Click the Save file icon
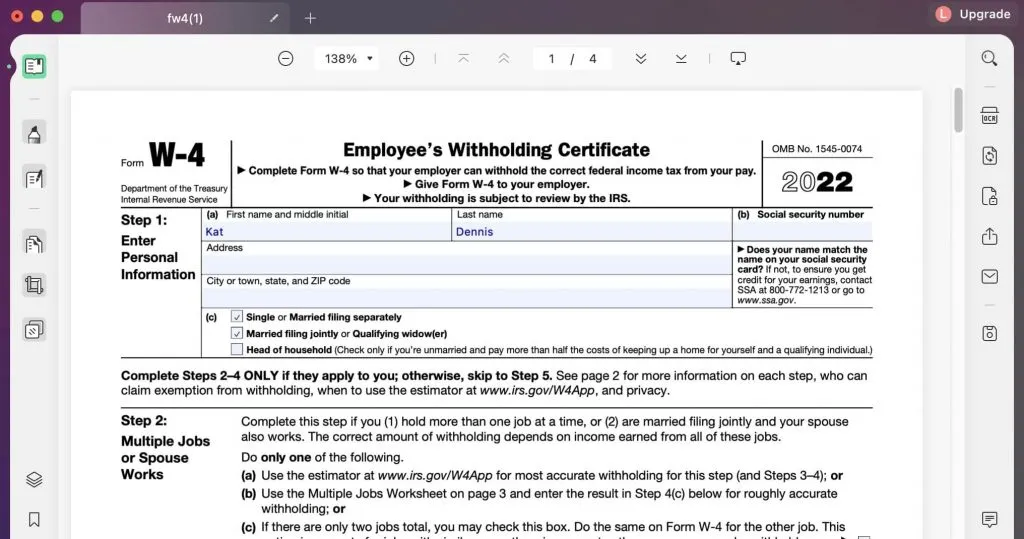Screen dimensions: 1024x539 click(x=989, y=333)
